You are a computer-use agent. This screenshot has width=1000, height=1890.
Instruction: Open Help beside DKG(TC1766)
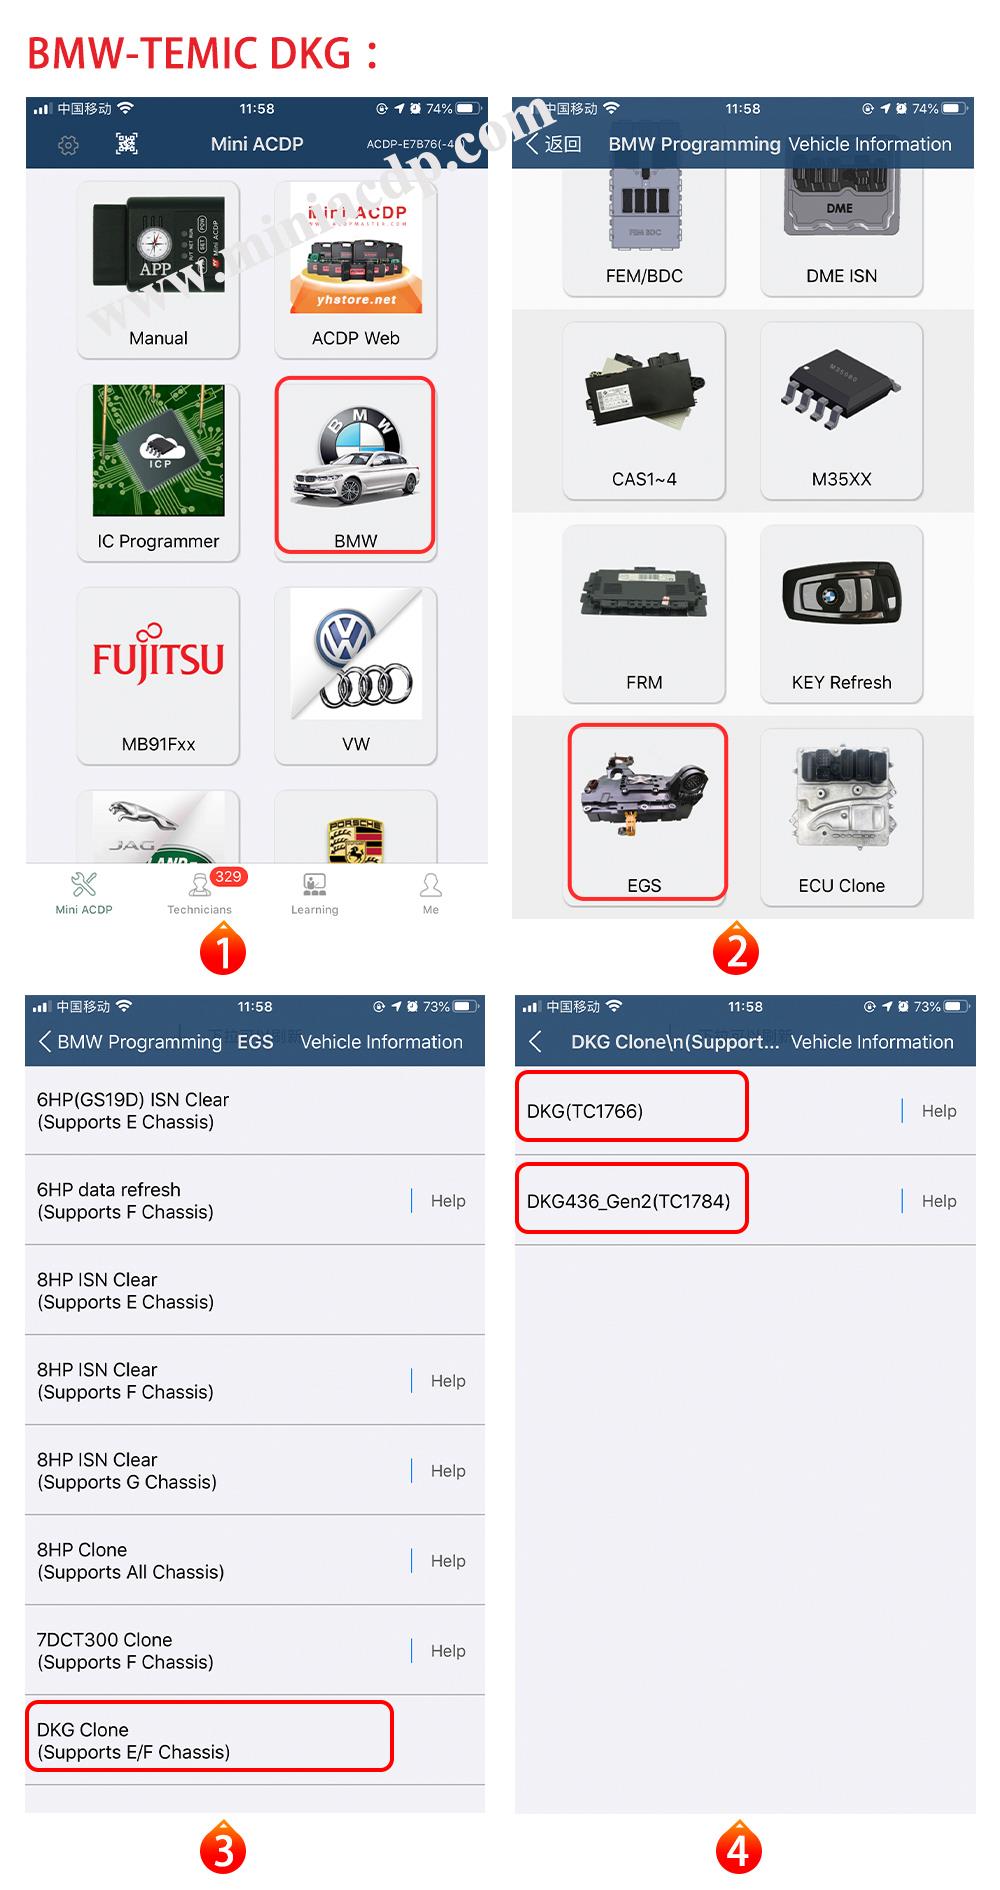pyautogui.click(x=938, y=1111)
